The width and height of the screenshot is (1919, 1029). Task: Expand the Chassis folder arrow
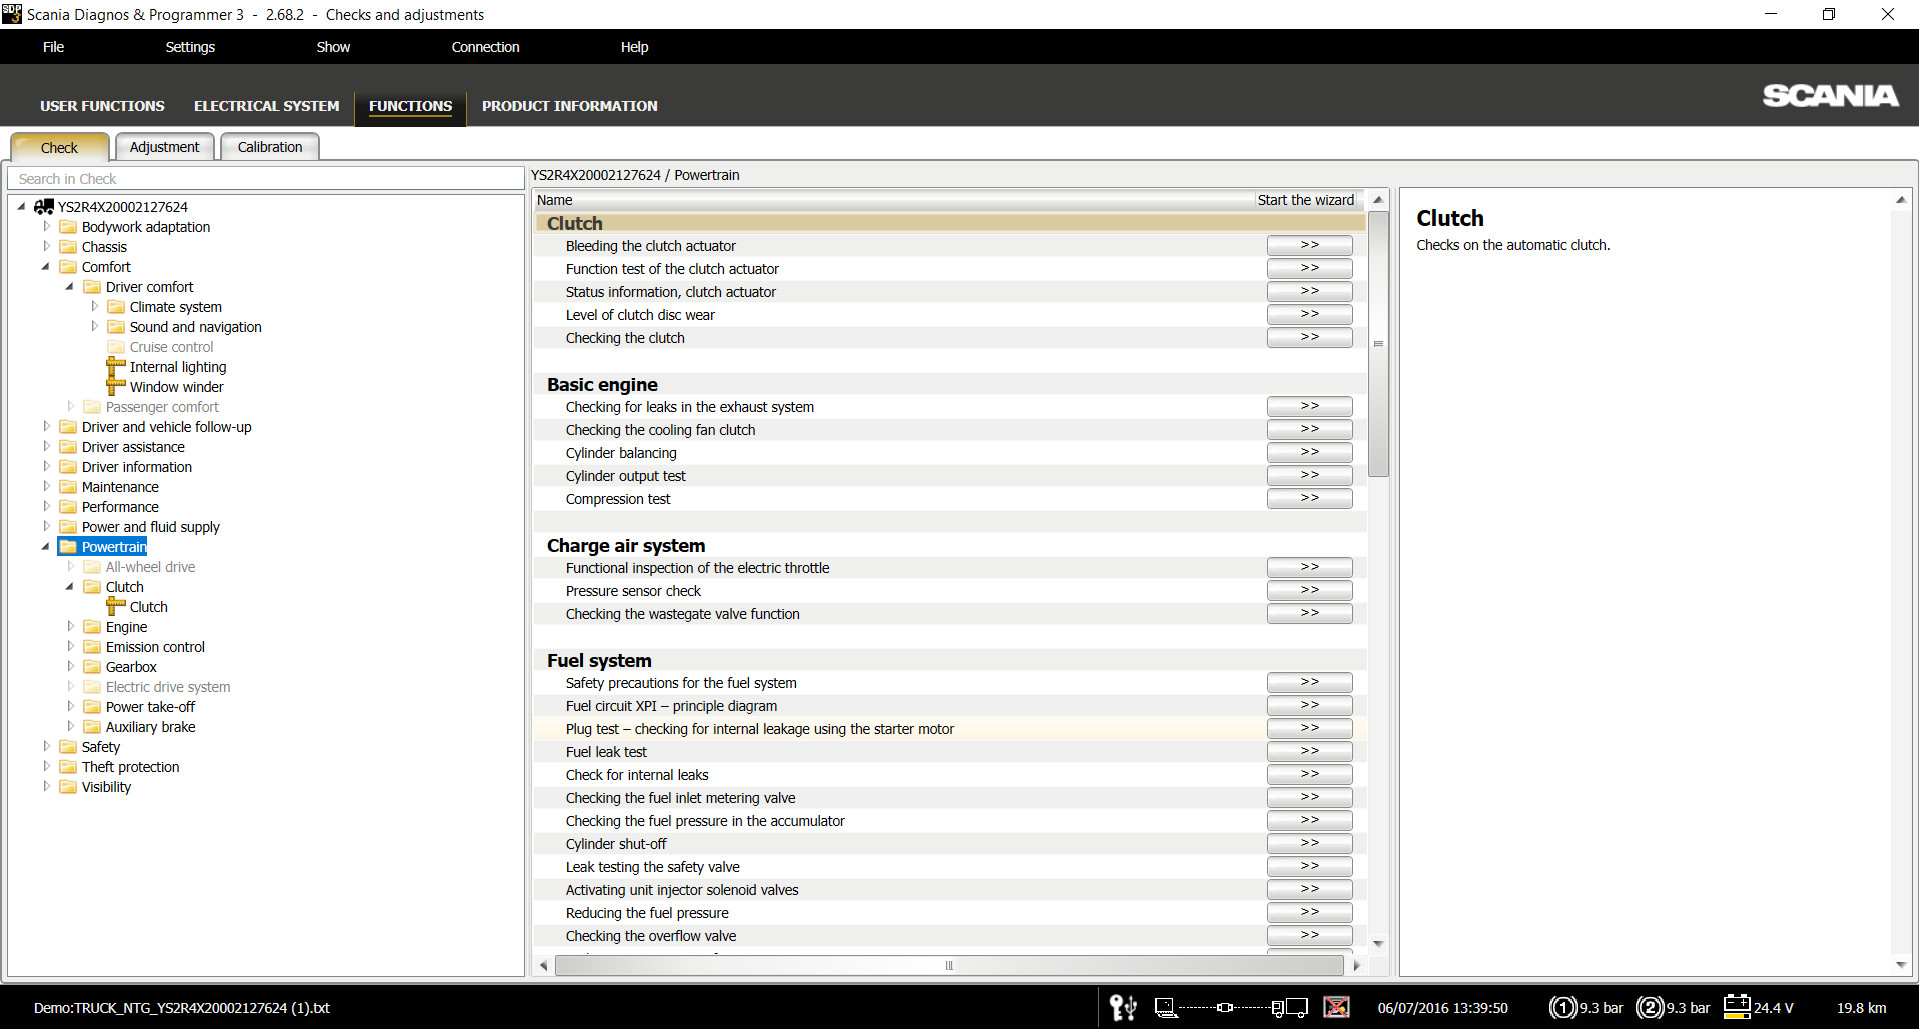46,247
